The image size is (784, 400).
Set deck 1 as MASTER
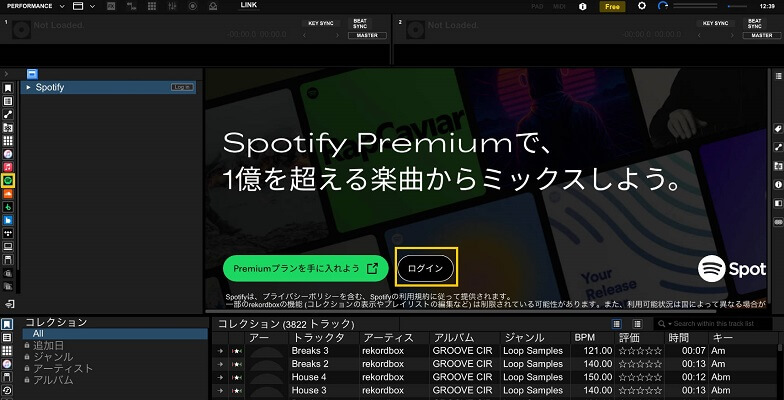(367, 36)
